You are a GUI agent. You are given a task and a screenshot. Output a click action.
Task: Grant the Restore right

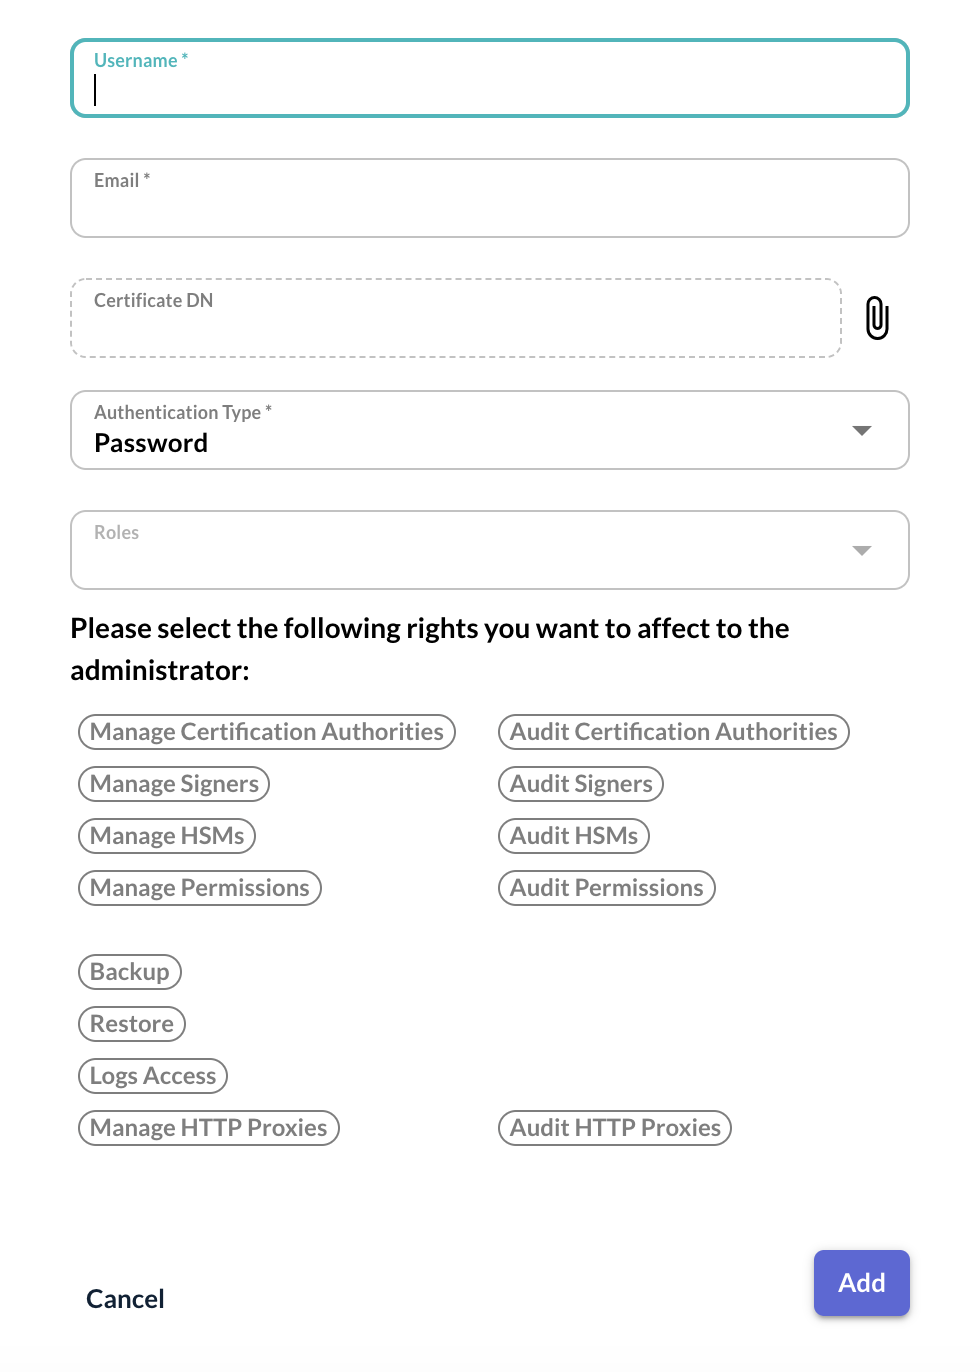coord(131,1023)
